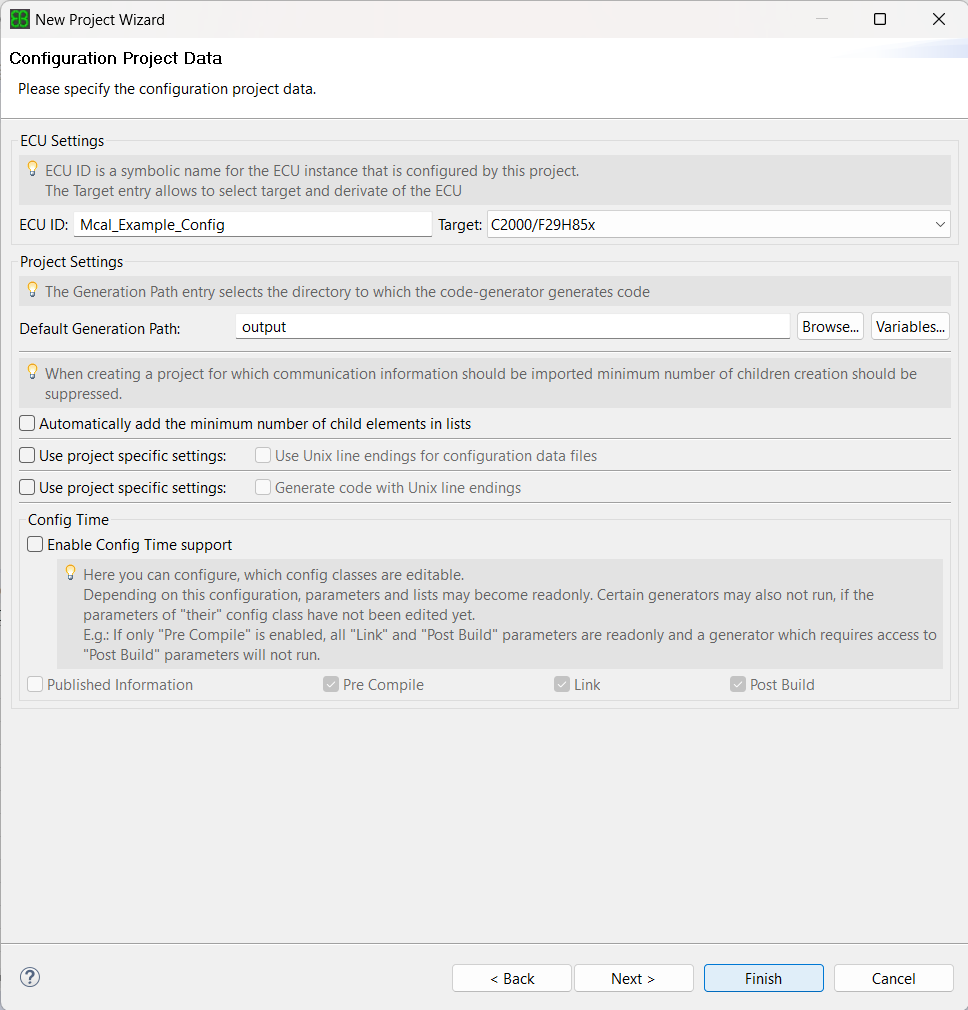Click the lightbulb tip icon in ECU Settings
This screenshot has width=968, height=1010.
(x=33, y=170)
